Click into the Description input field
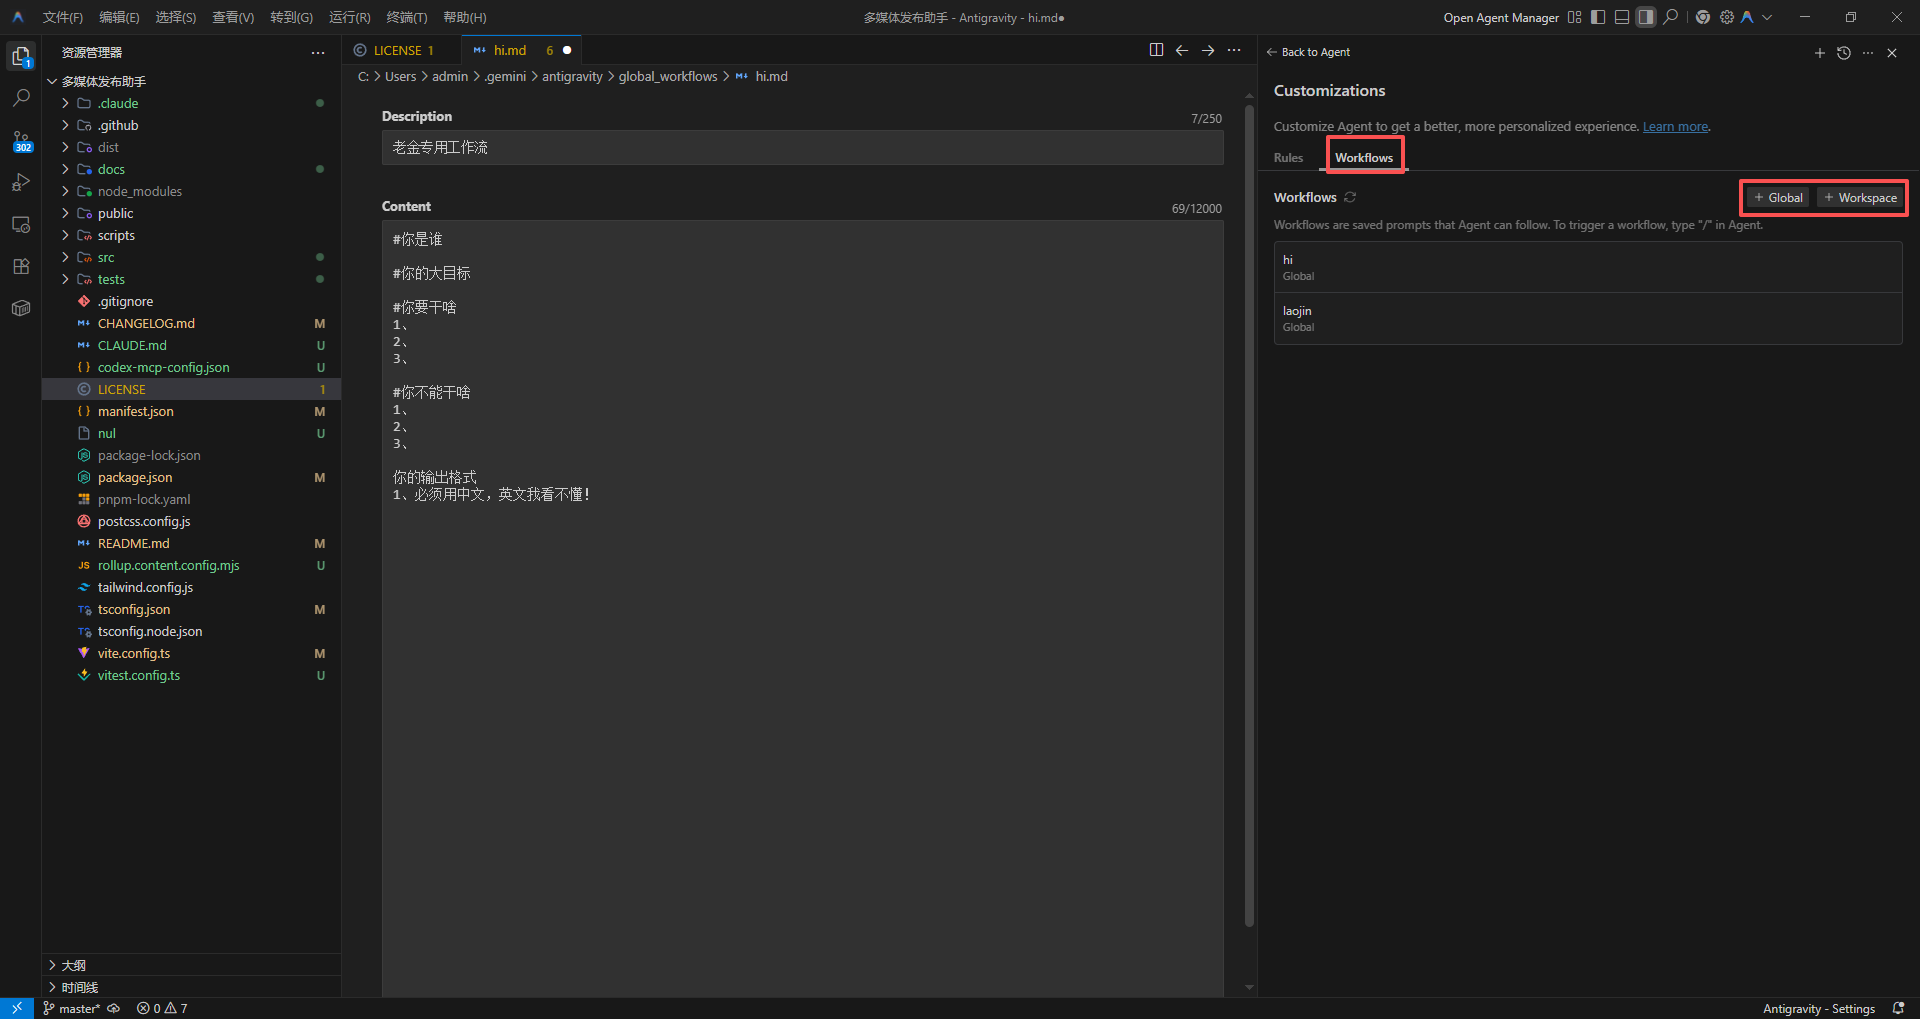 tap(802, 147)
